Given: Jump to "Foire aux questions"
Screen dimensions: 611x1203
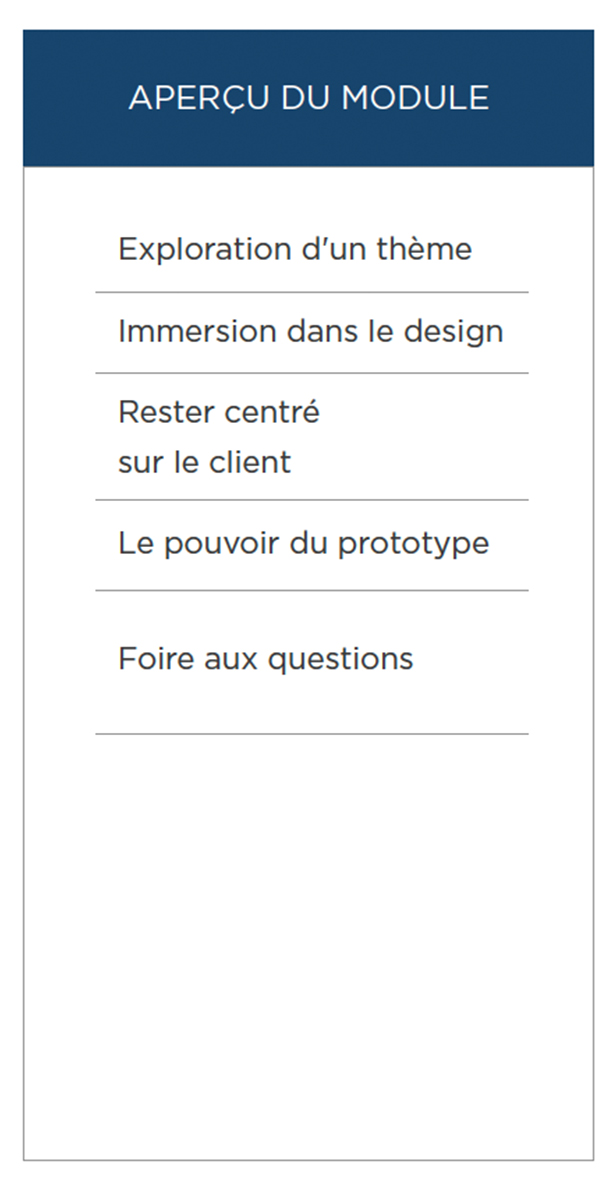Looking at the screenshot, I should coord(265,659).
